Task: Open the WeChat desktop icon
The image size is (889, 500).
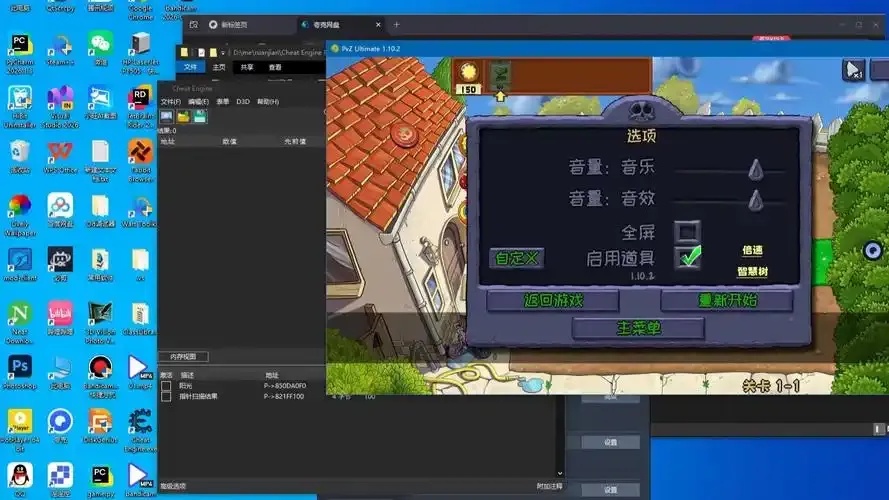Action: click(x=100, y=49)
